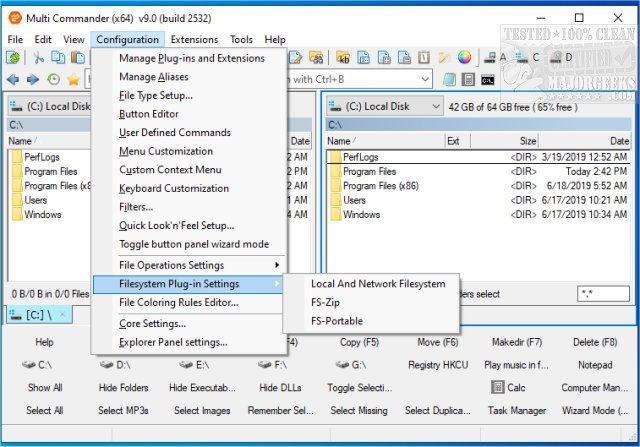
Task: Choose Manage Aliases
Action: [x=188, y=77]
